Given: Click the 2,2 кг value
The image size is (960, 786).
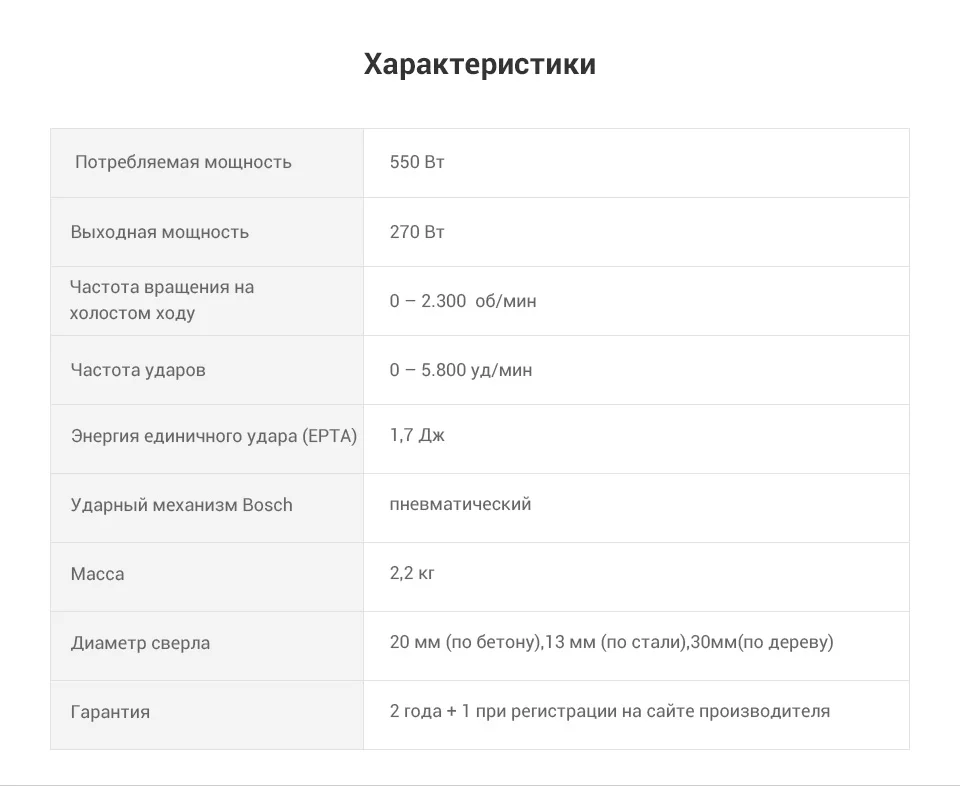Looking at the screenshot, I should pos(412,574).
